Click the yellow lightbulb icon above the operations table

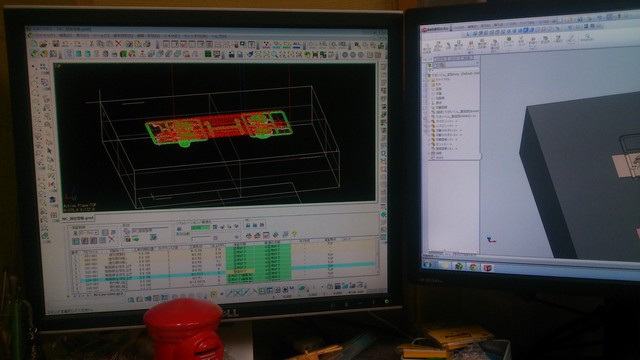(x=294, y=234)
